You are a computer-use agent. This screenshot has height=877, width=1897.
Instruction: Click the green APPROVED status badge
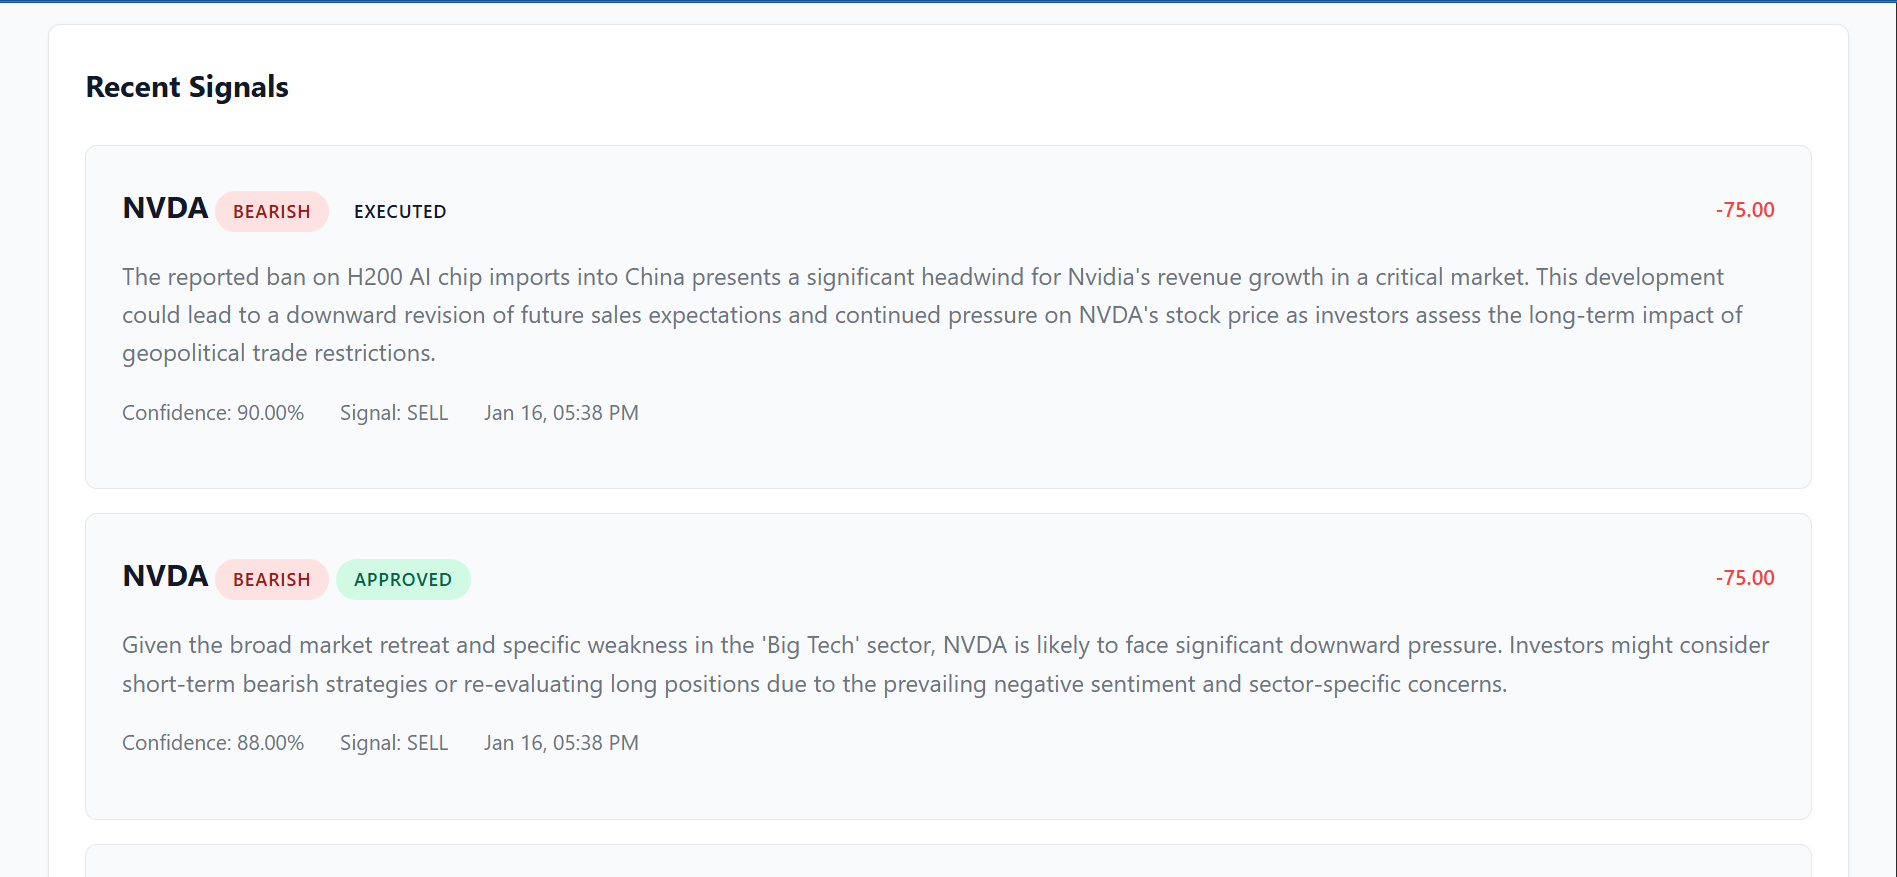(403, 579)
